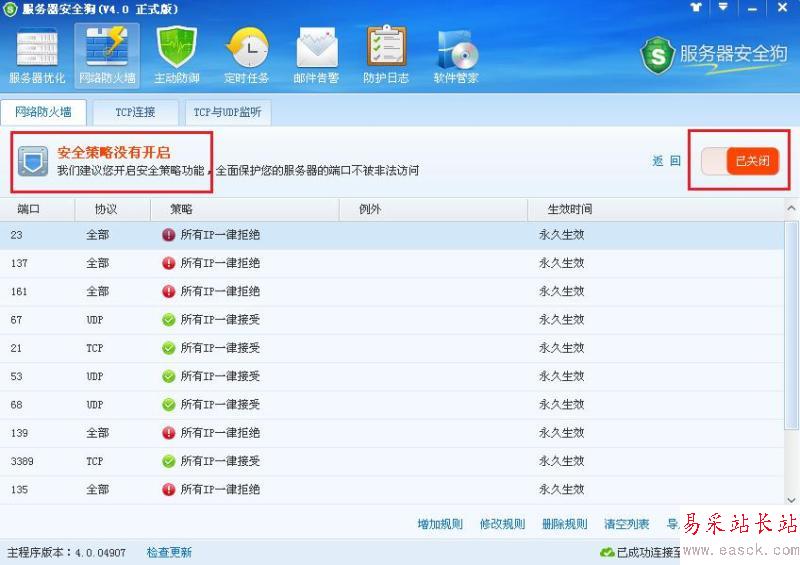Screen dimensions: 800x565
Task: Select the port 139 rule row
Action: [392, 433]
